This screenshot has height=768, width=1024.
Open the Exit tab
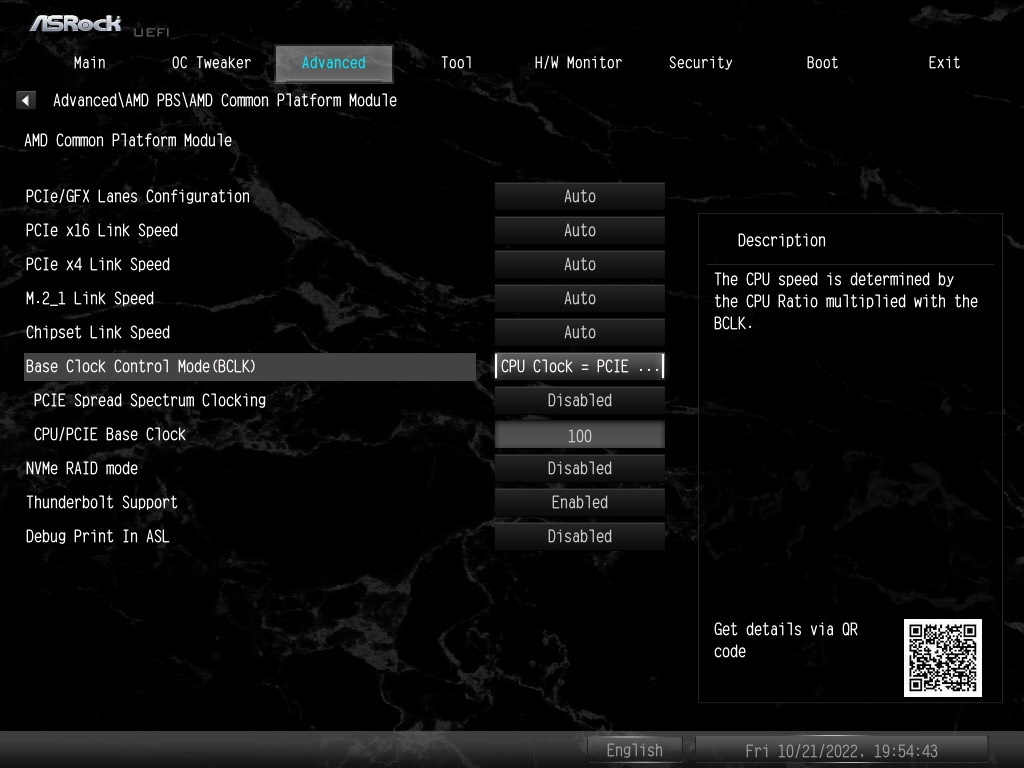click(944, 63)
